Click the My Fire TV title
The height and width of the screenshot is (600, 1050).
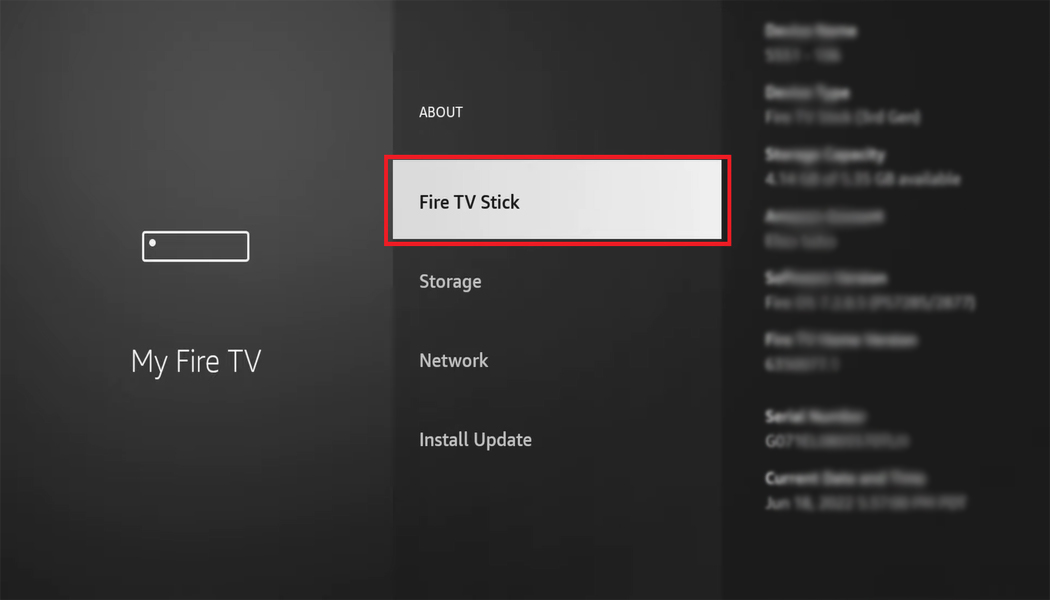tap(196, 362)
